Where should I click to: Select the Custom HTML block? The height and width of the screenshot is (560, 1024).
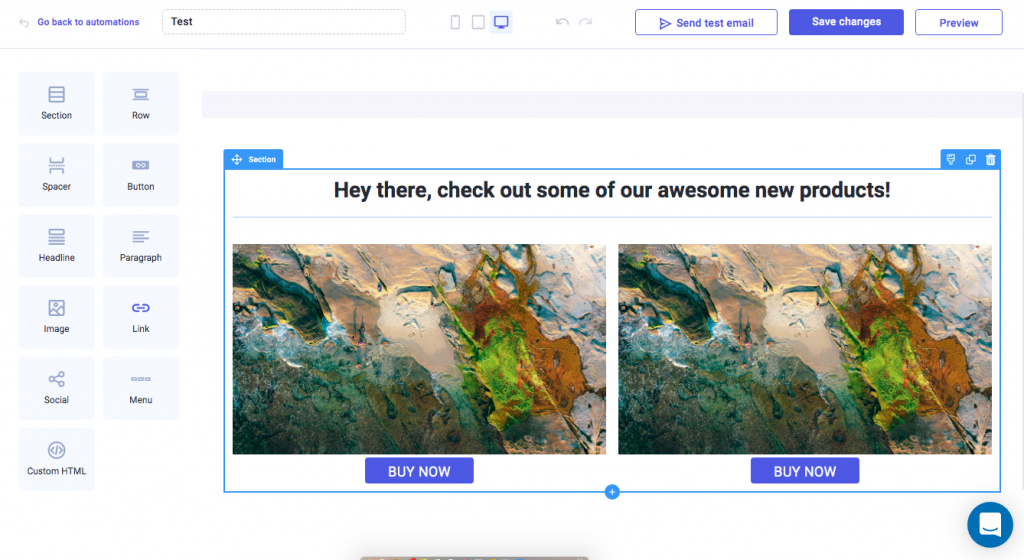(57, 459)
